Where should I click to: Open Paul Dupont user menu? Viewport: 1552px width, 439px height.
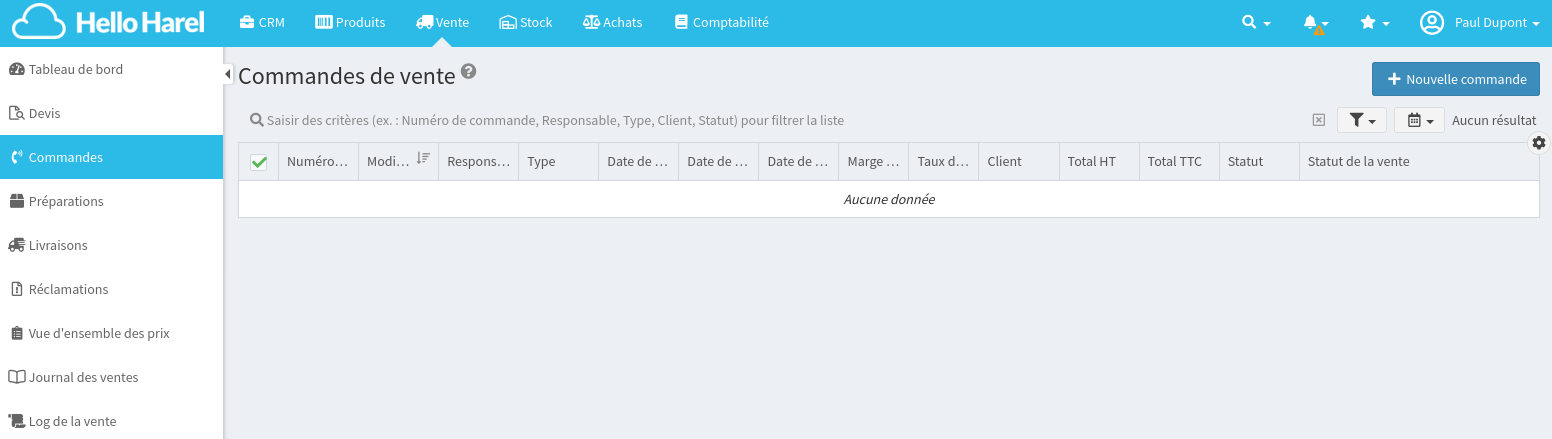click(x=1480, y=23)
